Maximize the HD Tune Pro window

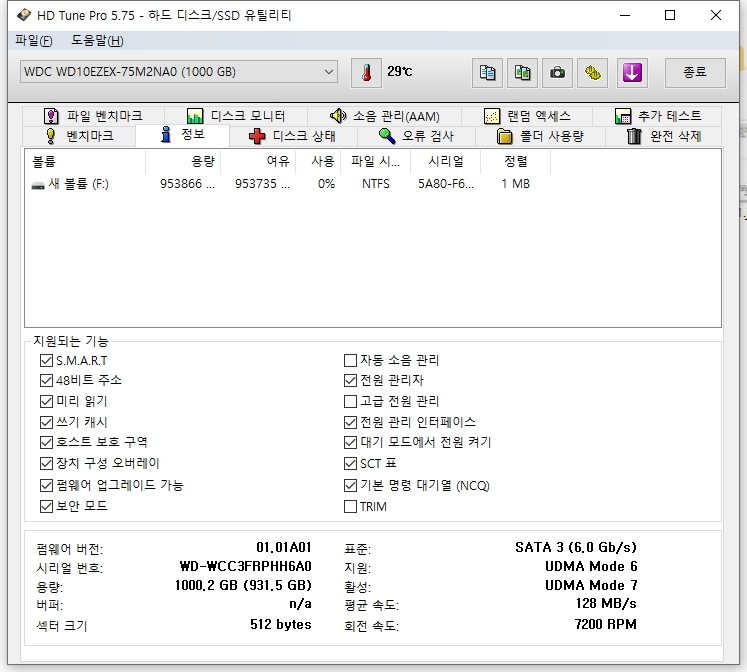pyautogui.click(x=670, y=15)
